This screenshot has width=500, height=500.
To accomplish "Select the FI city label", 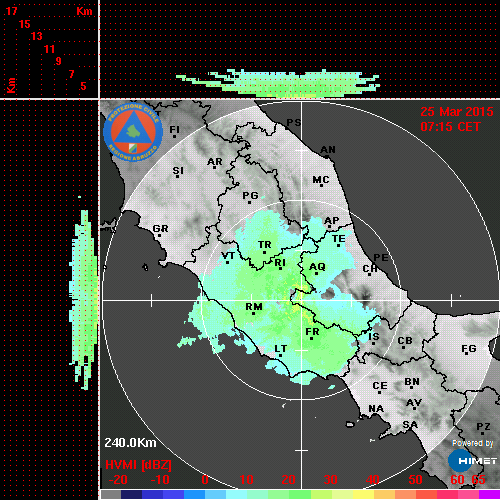I will pyautogui.click(x=175, y=129).
